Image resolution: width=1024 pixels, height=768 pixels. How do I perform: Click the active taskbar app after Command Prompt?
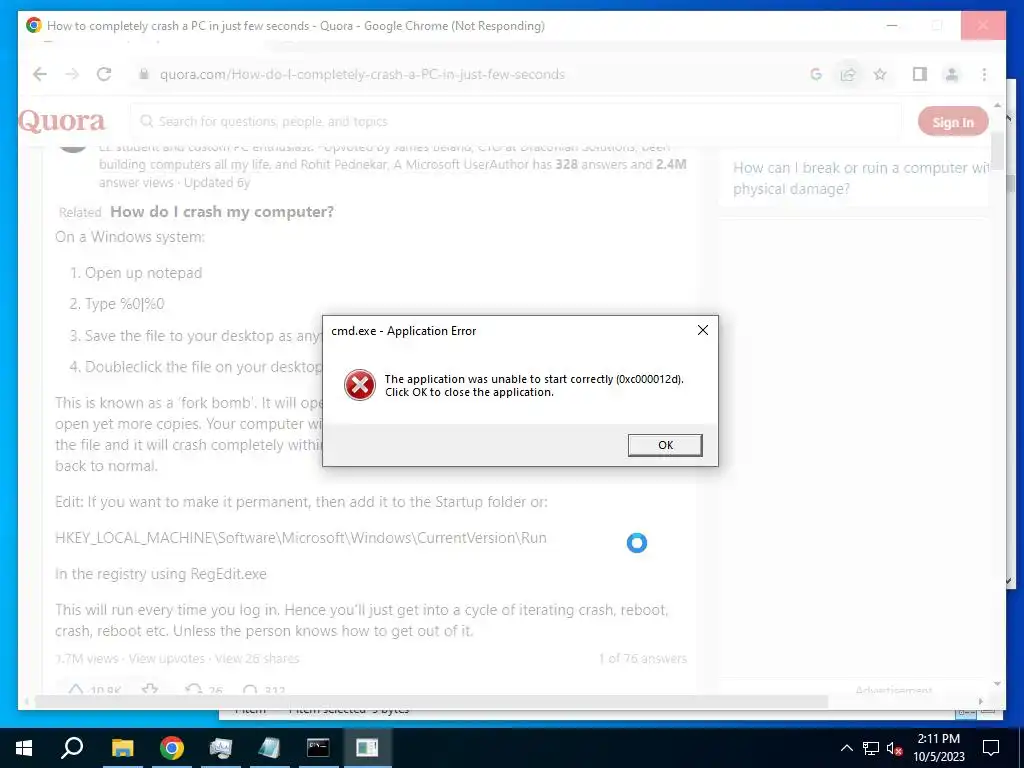point(367,748)
